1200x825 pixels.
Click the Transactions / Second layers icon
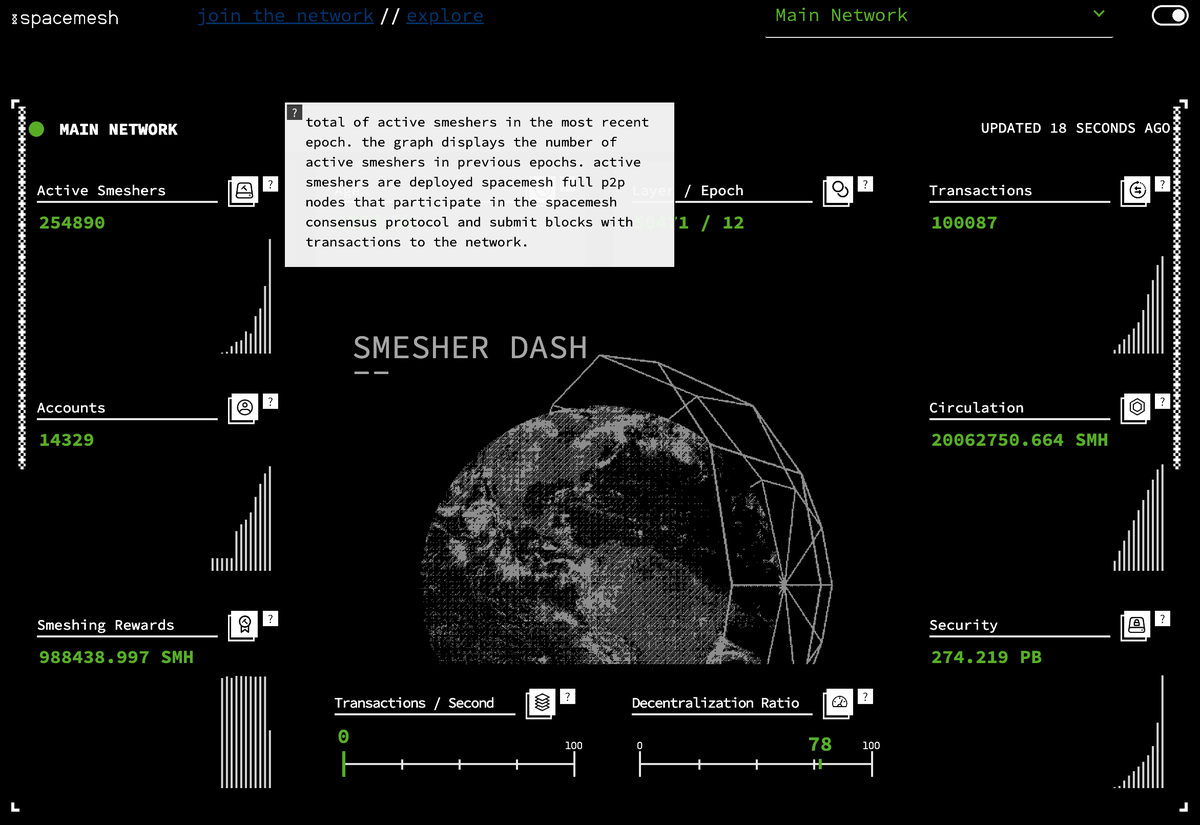point(541,703)
